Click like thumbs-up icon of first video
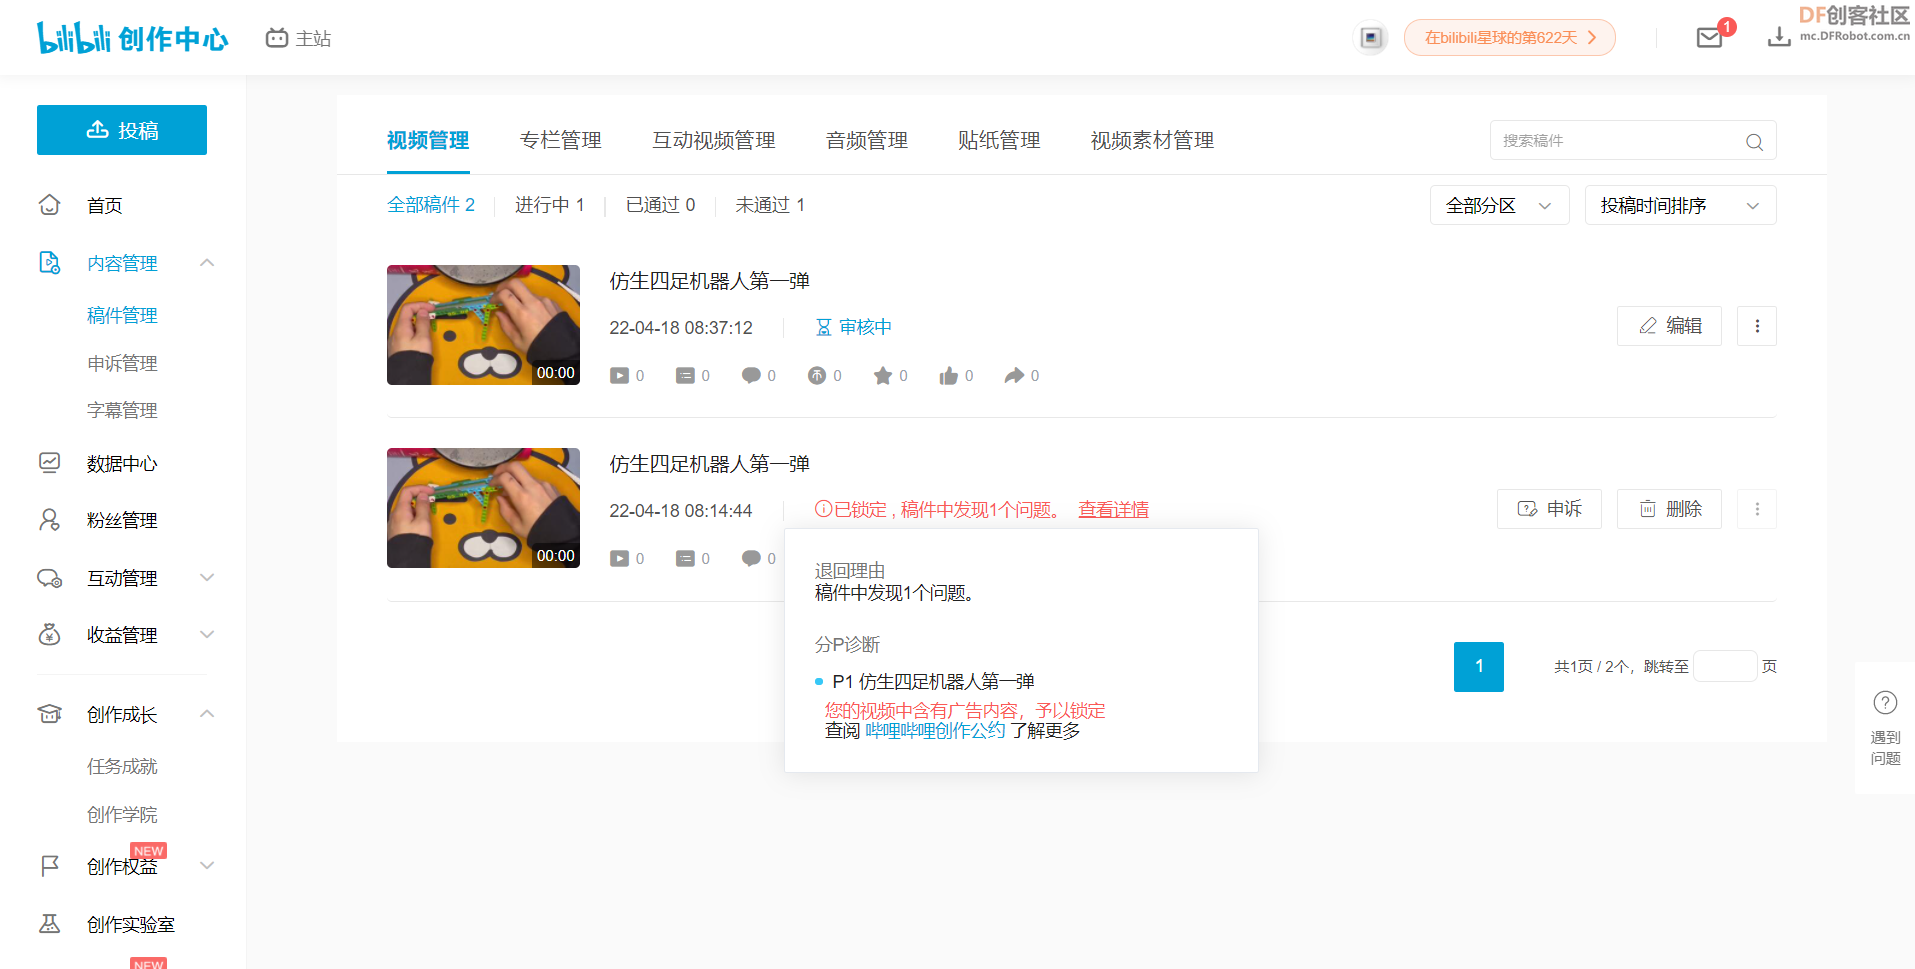Image resolution: width=1915 pixels, height=969 pixels. (x=948, y=376)
